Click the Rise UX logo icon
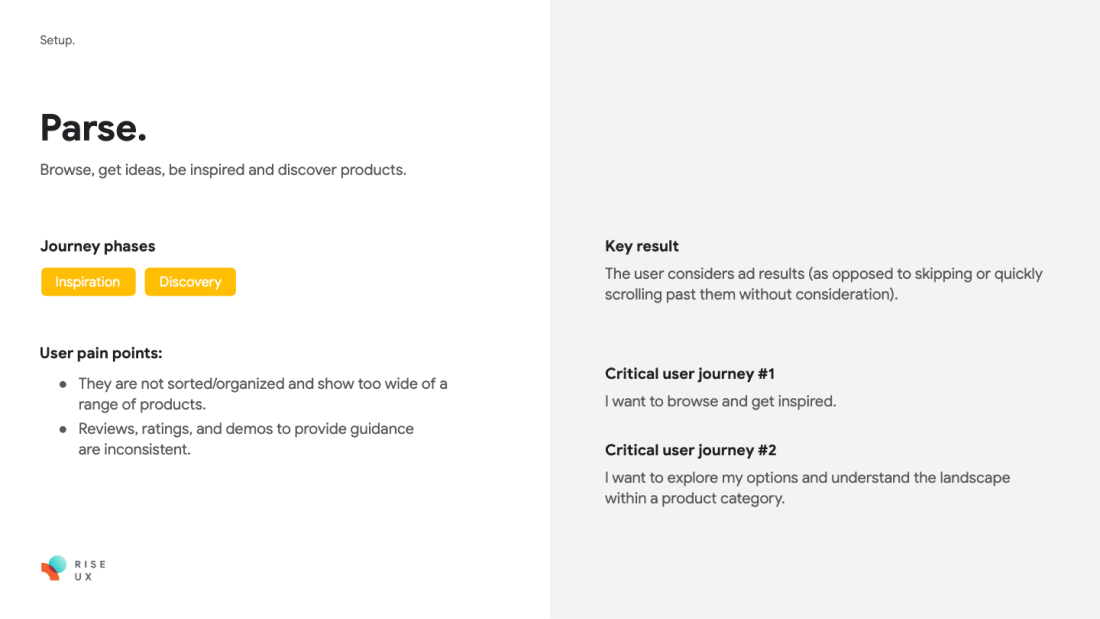Screen dimensions: 1100x619 pos(54,568)
